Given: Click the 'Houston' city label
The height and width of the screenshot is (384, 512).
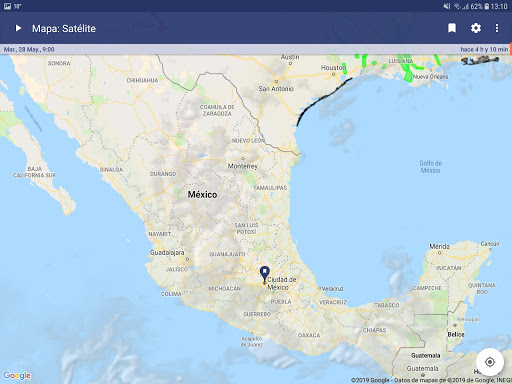Looking at the screenshot, I should click(333, 68).
